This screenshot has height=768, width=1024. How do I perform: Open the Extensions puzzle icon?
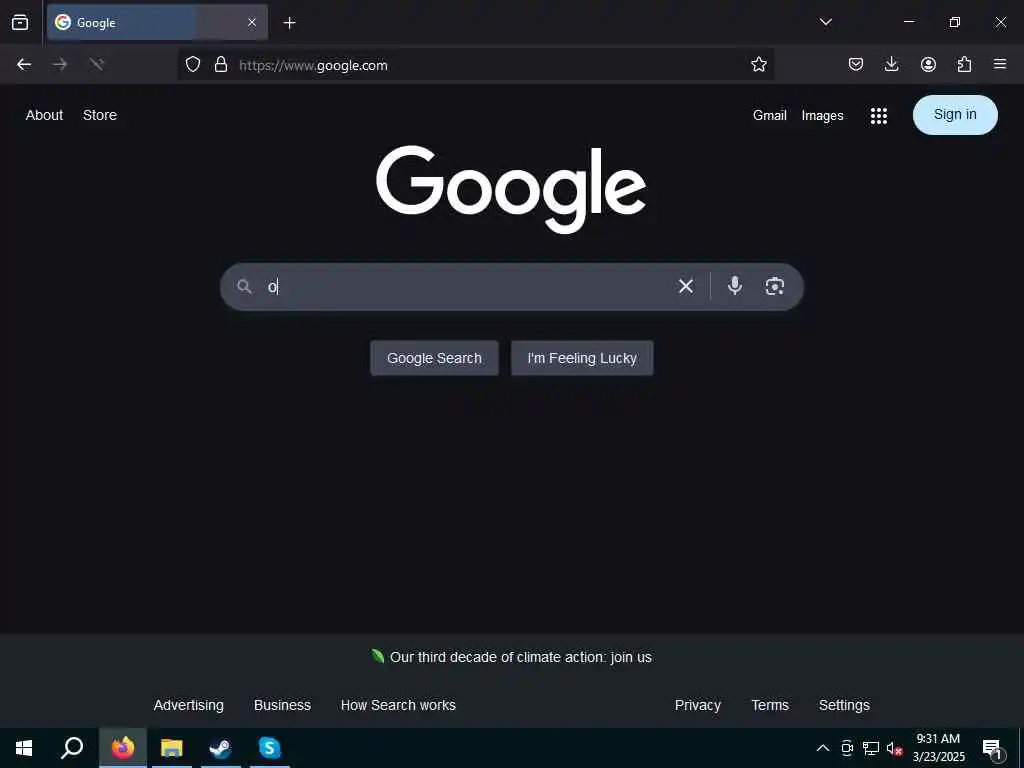(x=964, y=64)
